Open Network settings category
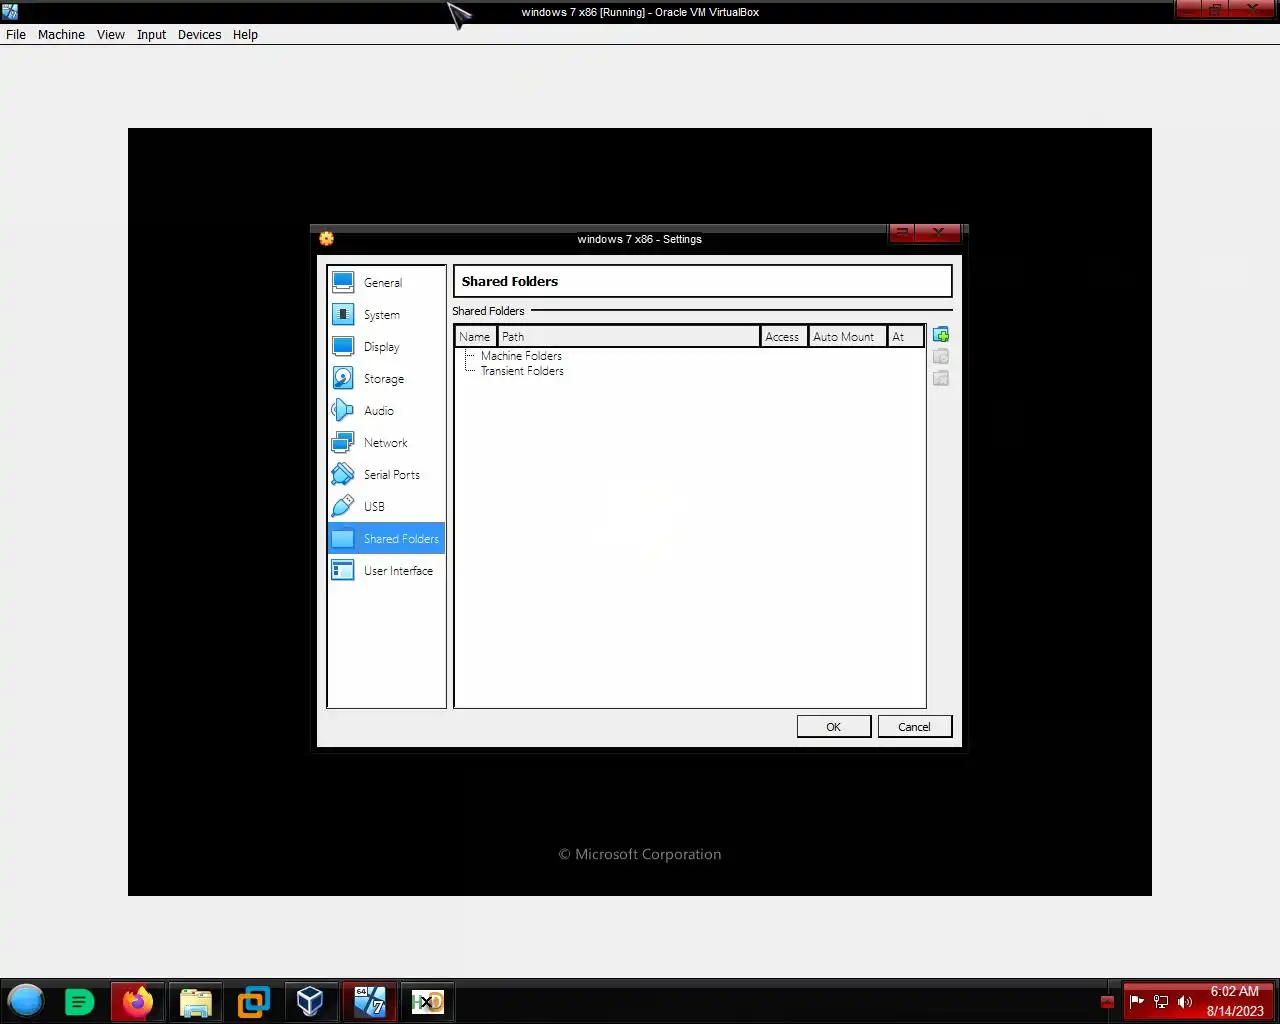 tap(386, 442)
